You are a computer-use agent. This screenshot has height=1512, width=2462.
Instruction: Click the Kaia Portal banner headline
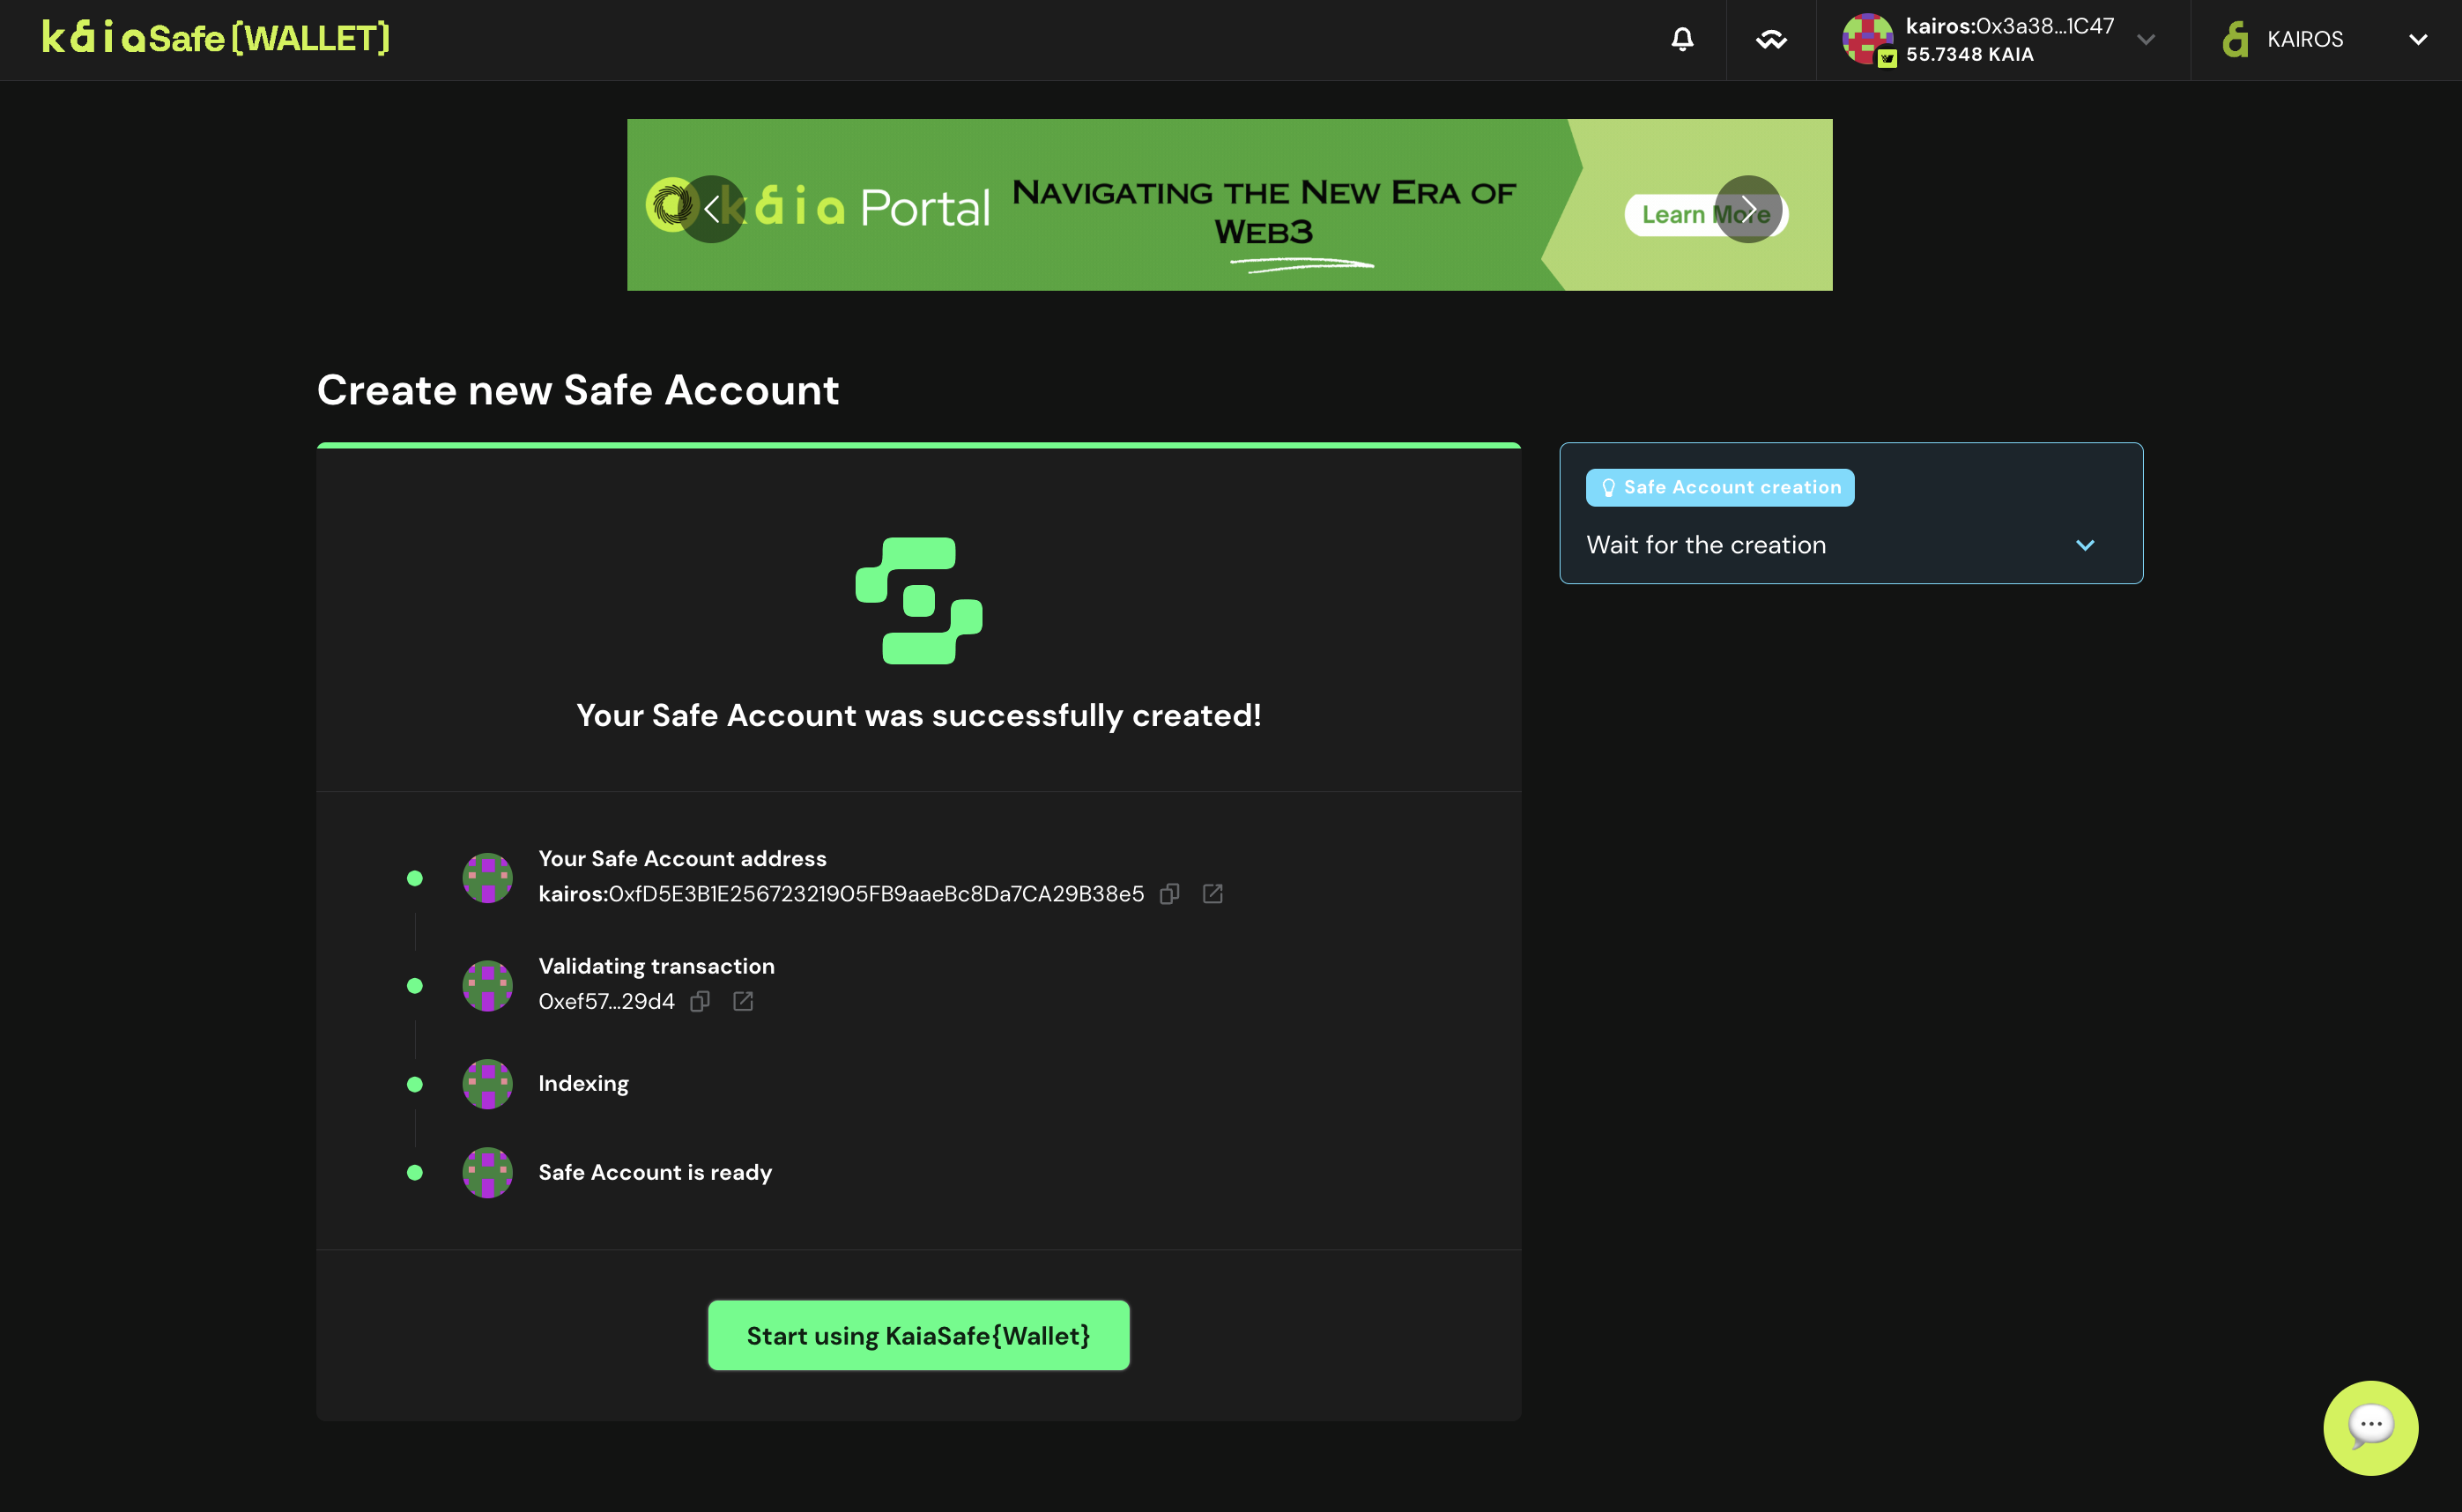coord(1264,212)
